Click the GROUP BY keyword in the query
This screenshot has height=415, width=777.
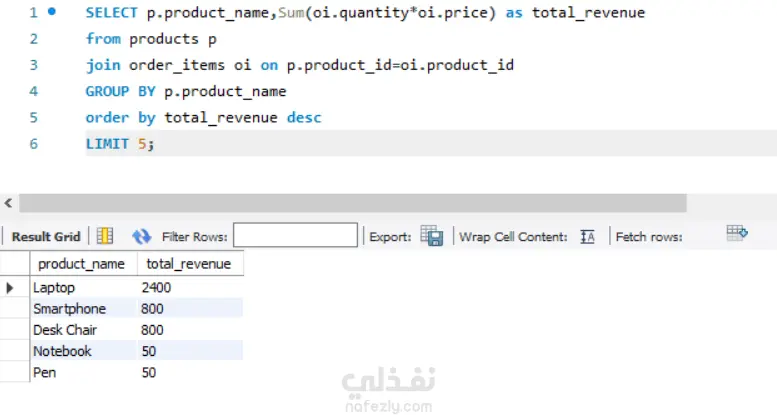tap(120, 91)
